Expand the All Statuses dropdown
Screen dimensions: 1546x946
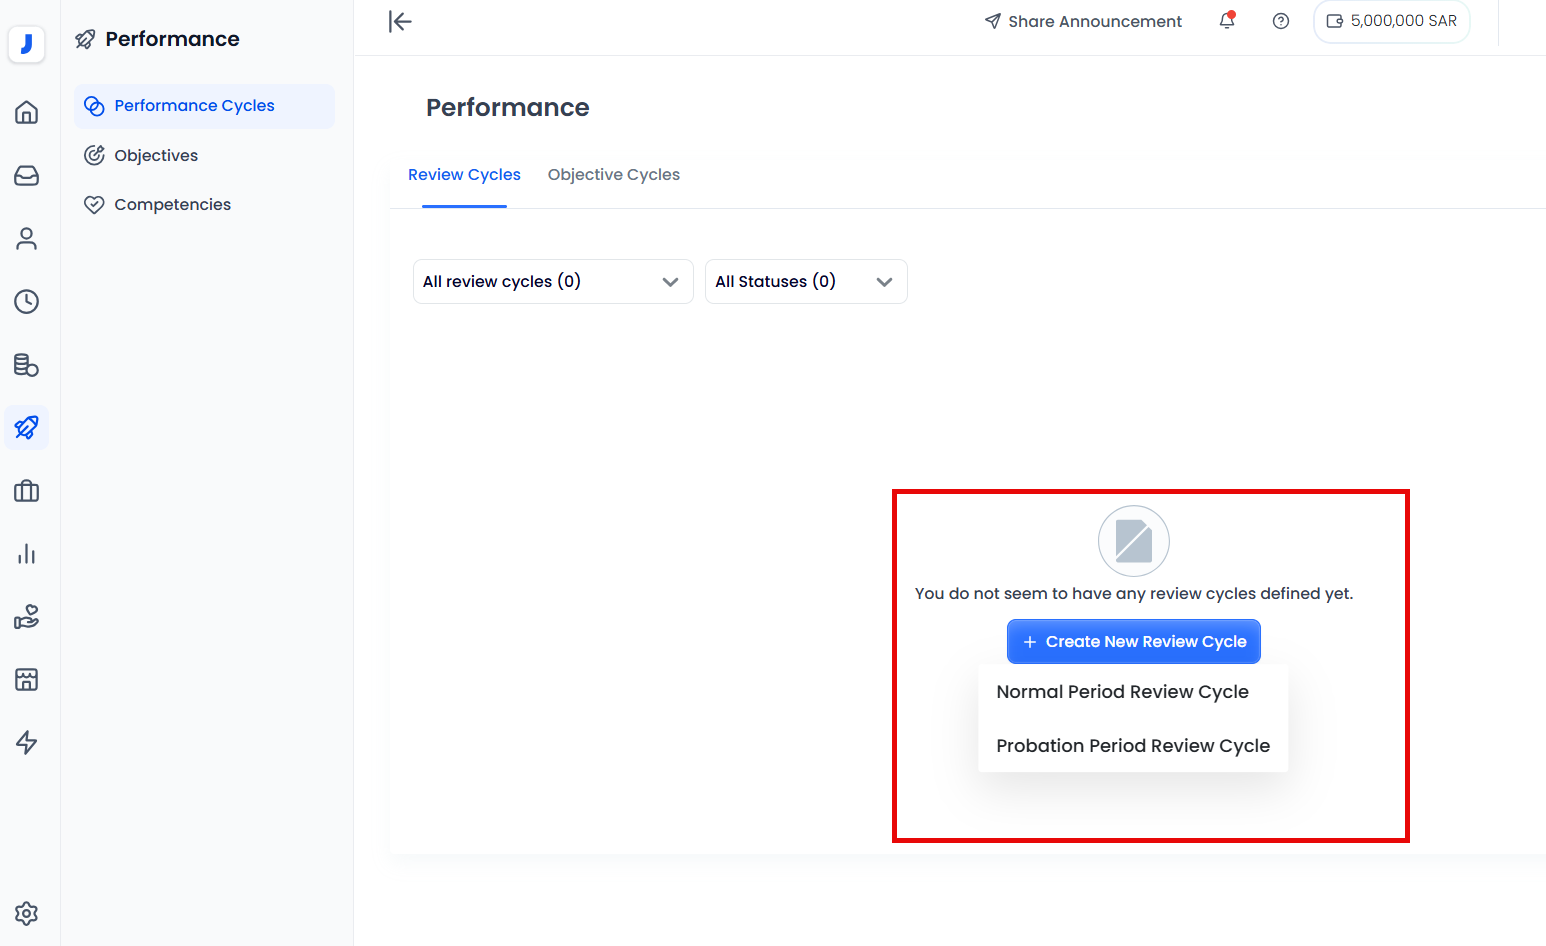click(x=805, y=282)
